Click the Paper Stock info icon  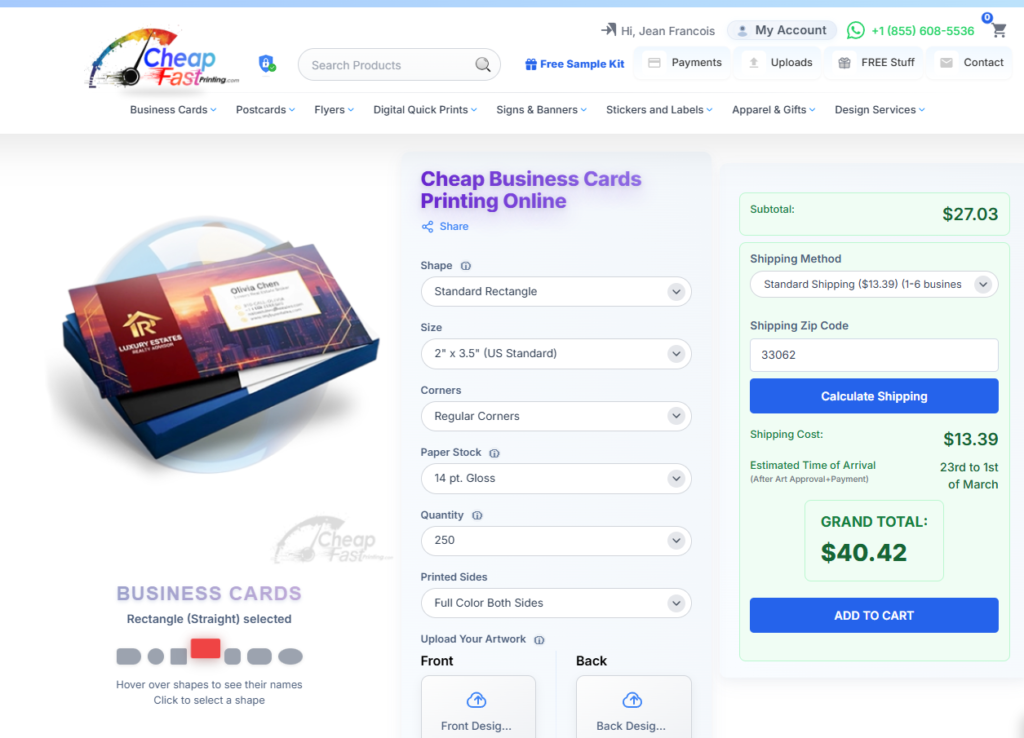coord(494,453)
